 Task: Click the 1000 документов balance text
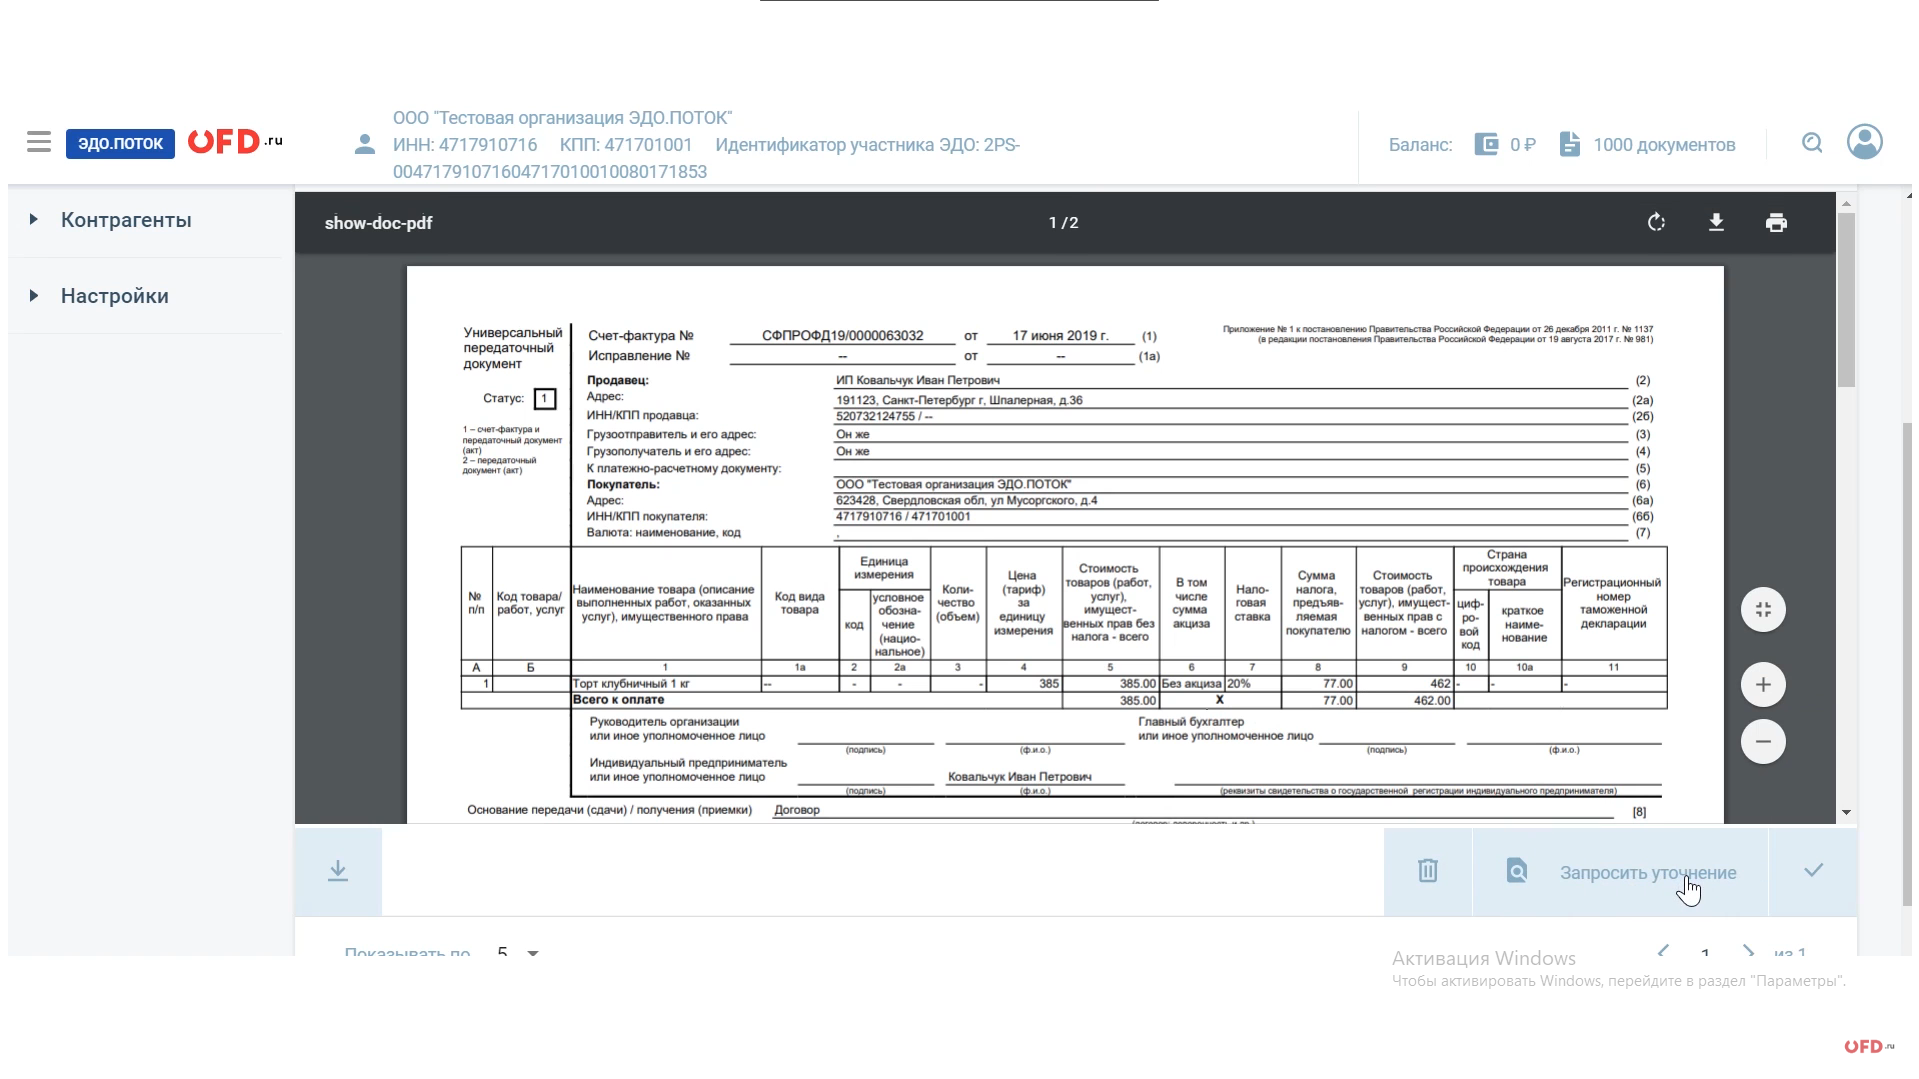pyautogui.click(x=1664, y=145)
